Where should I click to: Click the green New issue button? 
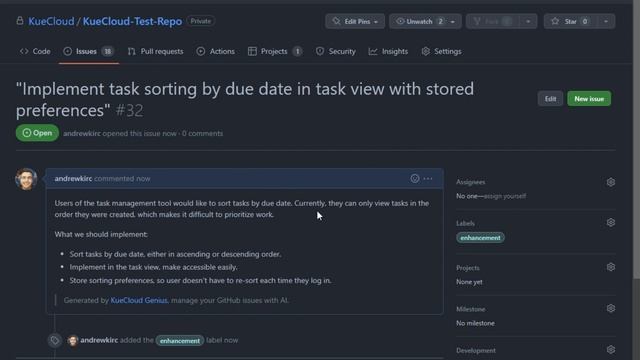[x=589, y=99]
